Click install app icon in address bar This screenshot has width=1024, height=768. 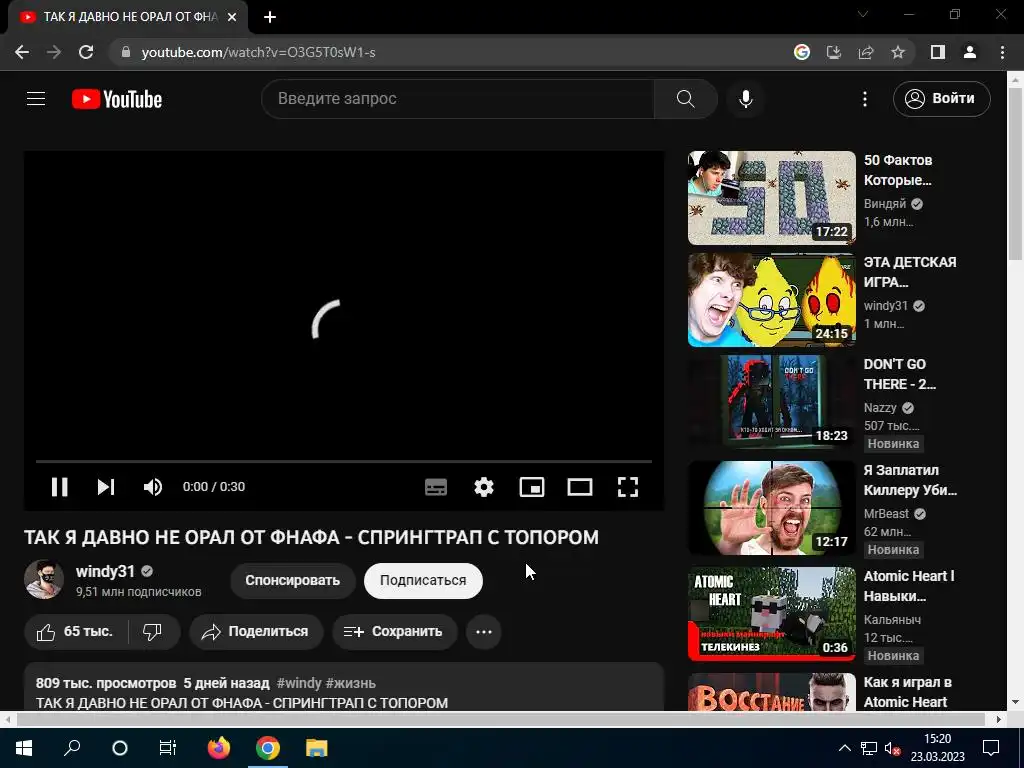(x=834, y=52)
